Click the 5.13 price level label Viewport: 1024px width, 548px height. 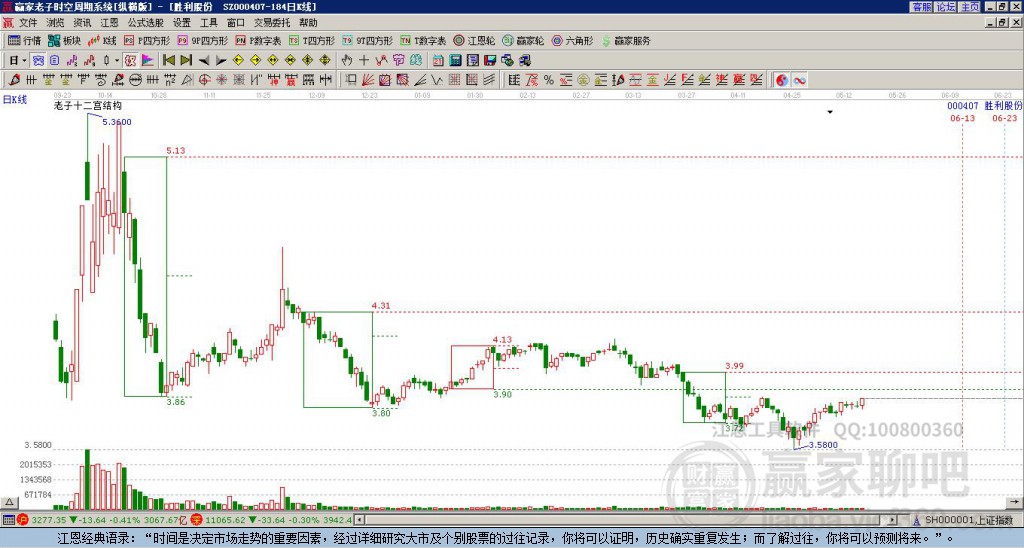176,150
